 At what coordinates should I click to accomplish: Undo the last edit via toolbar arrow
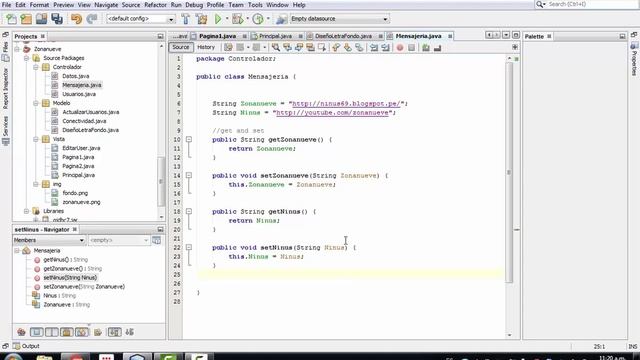click(x=76, y=19)
